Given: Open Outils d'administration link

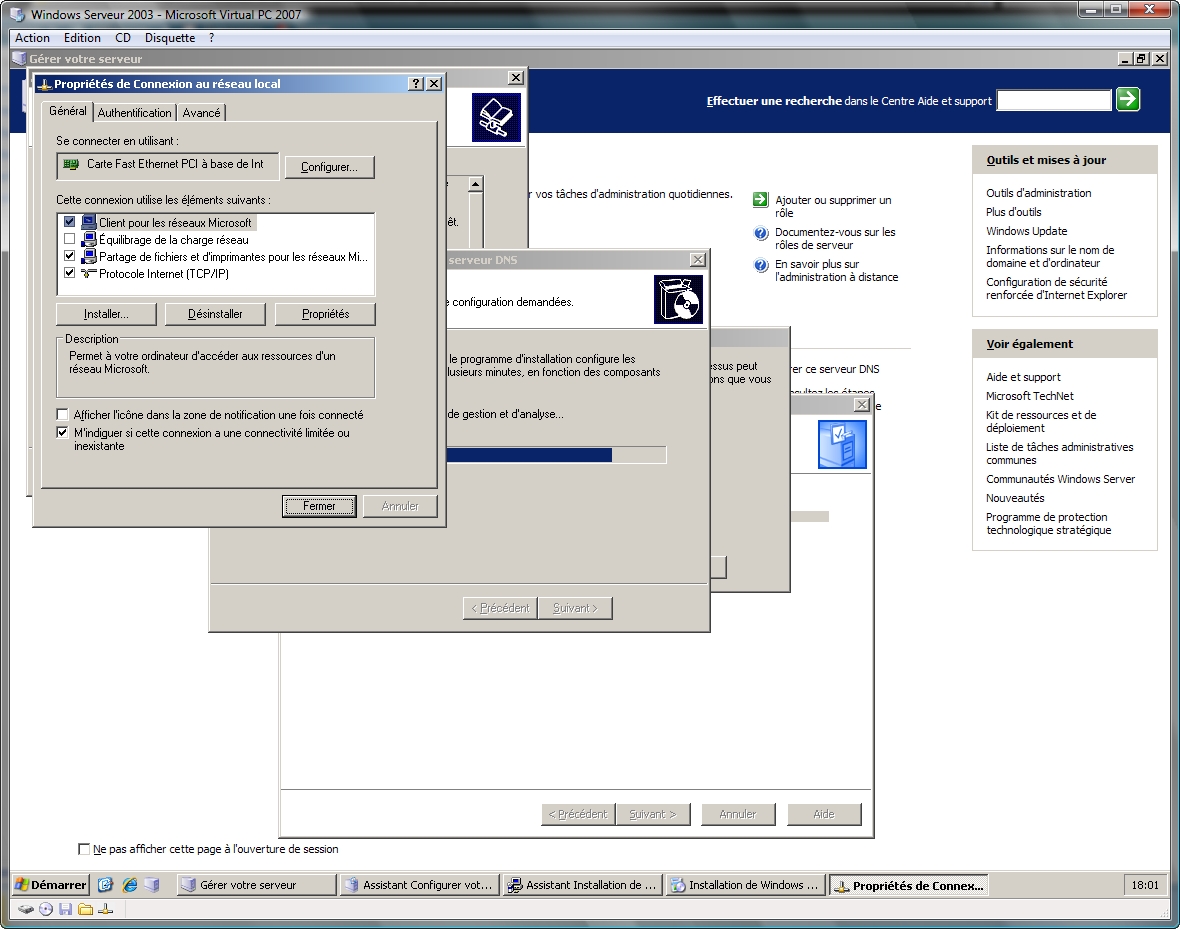Looking at the screenshot, I should pyautogui.click(x=1039, y=193).
